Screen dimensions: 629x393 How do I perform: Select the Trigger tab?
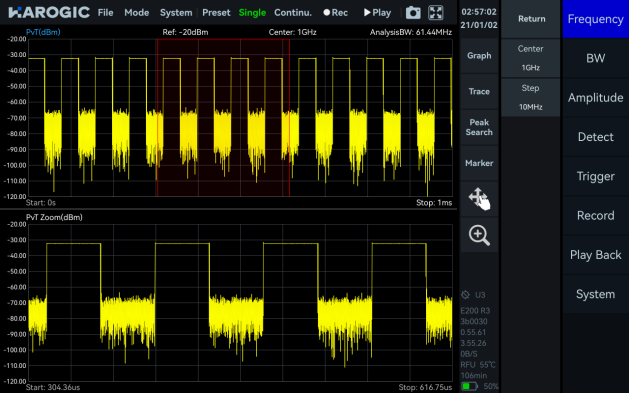pos(596,176)
